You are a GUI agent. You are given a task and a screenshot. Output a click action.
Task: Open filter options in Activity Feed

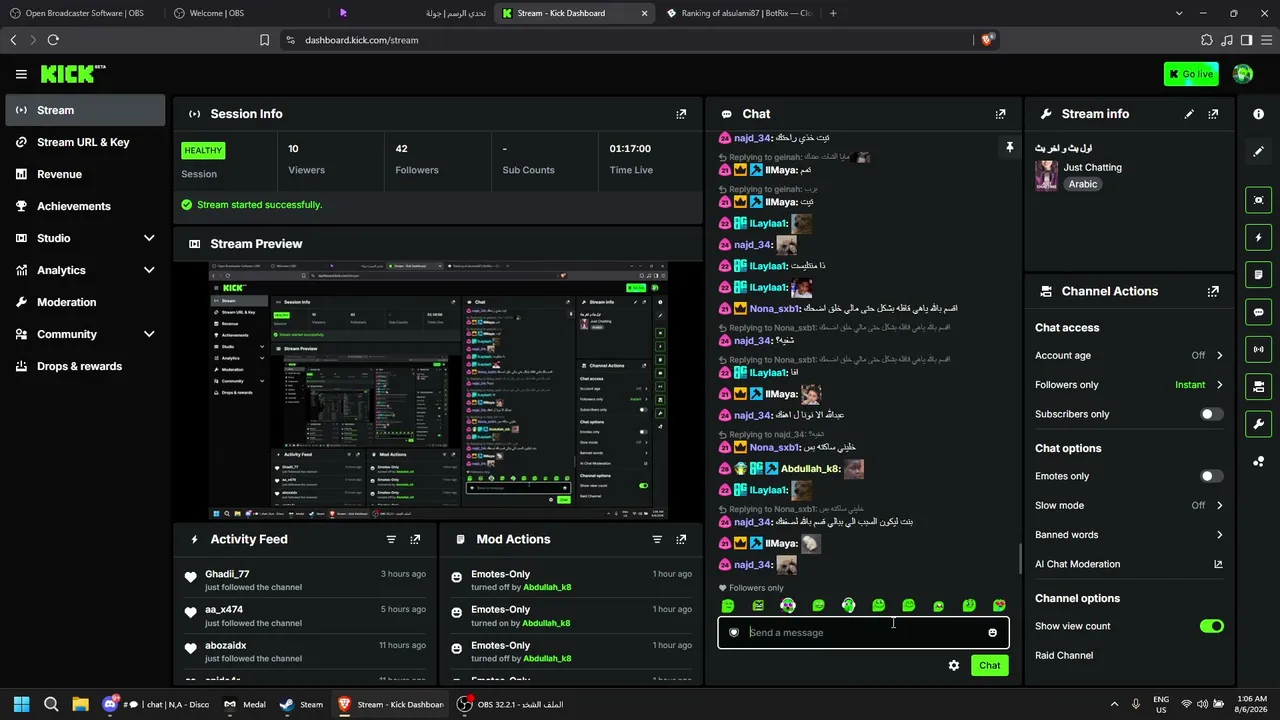(391, 539)
